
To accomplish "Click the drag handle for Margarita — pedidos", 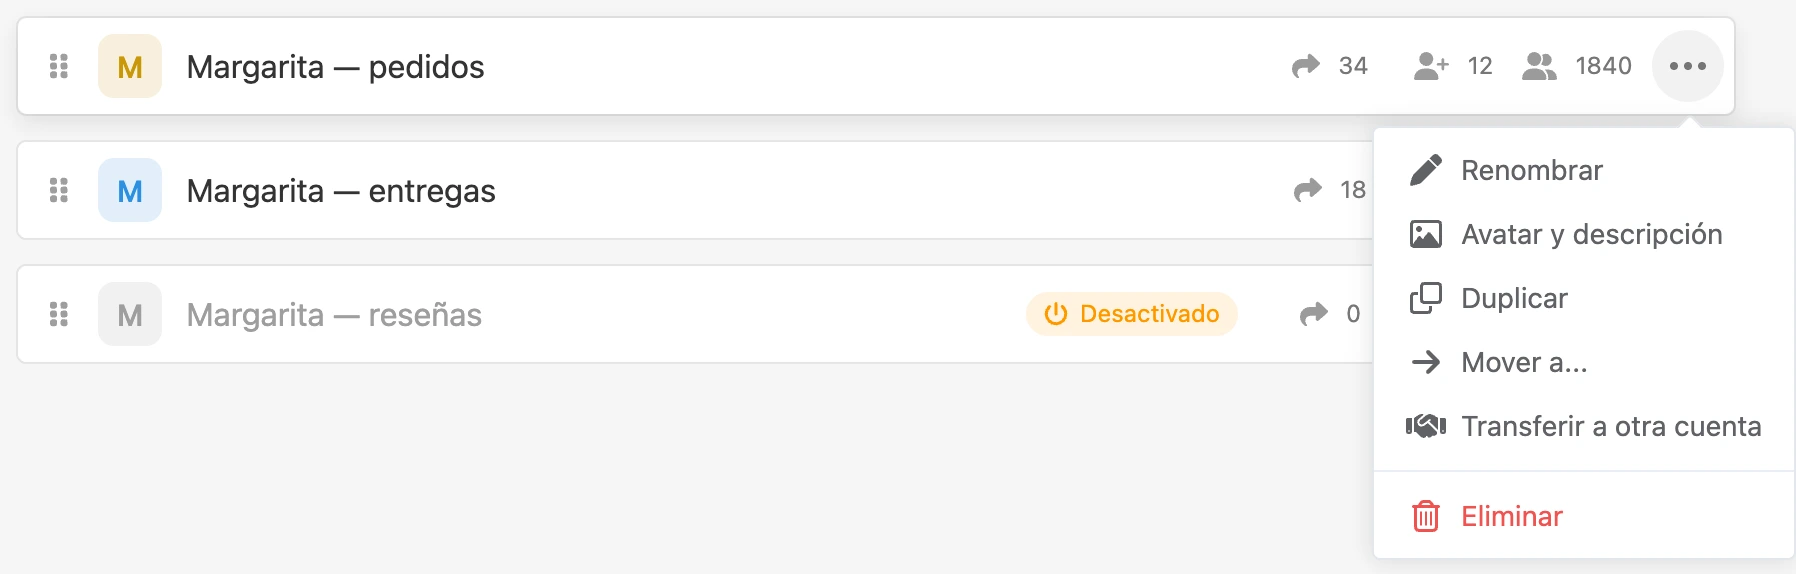I will (59, 66).
